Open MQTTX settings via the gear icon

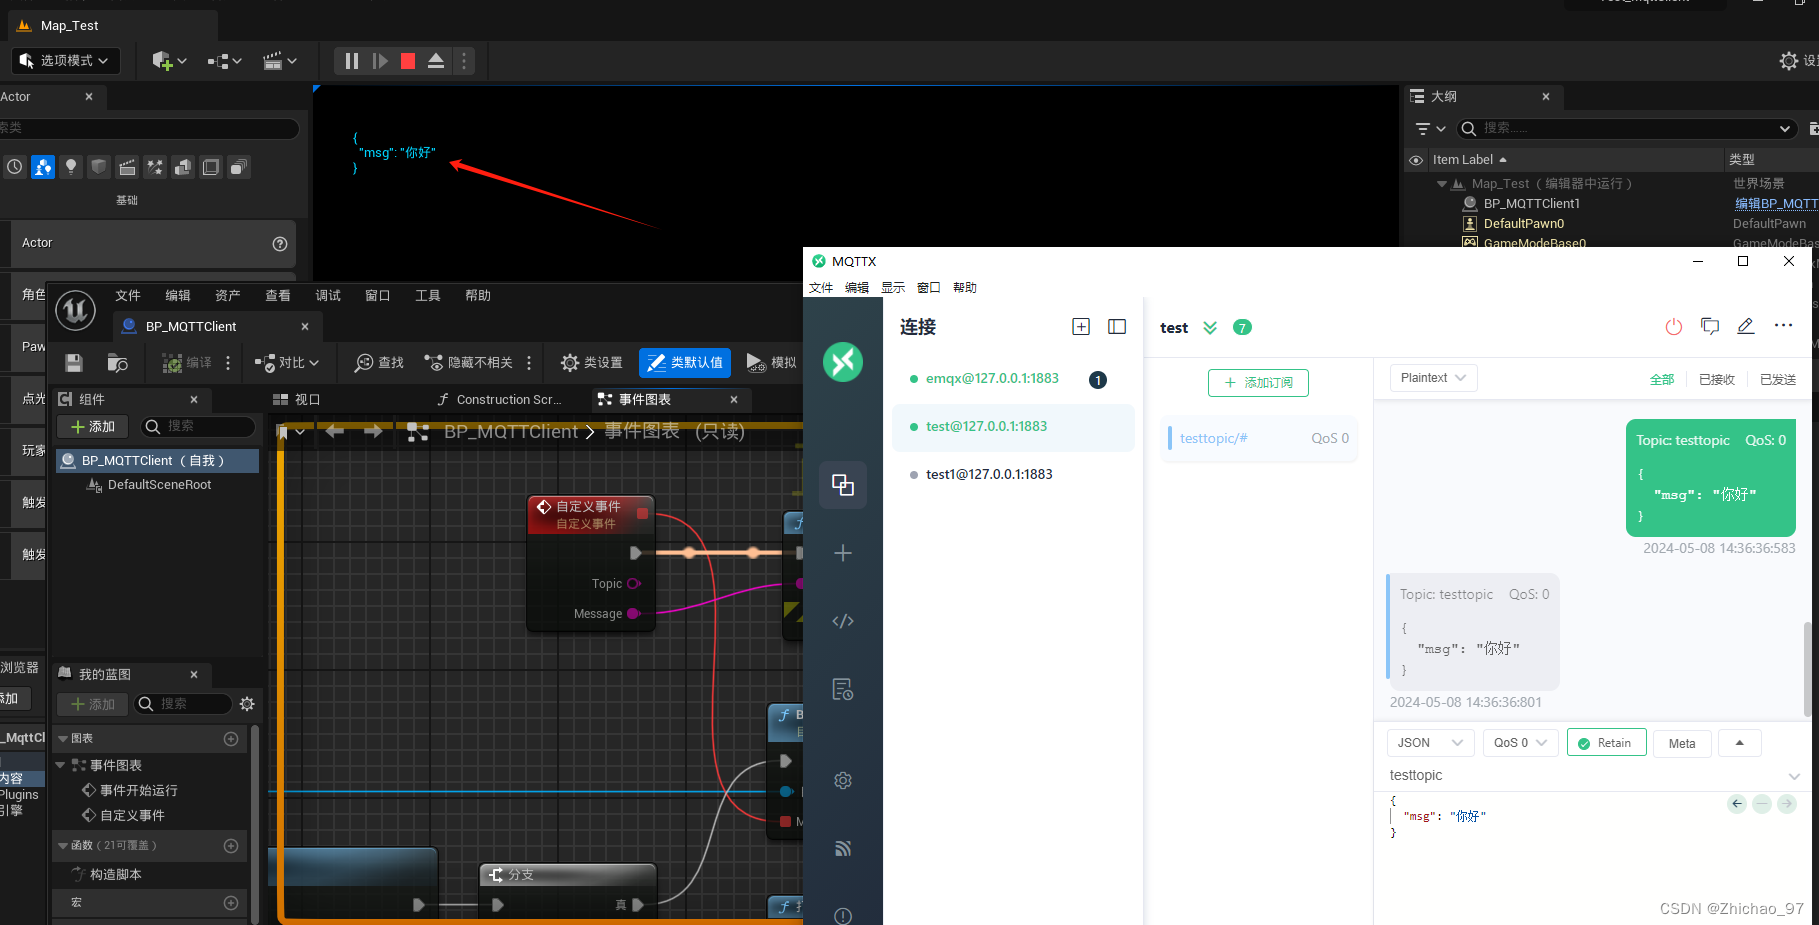coord(843,780)
